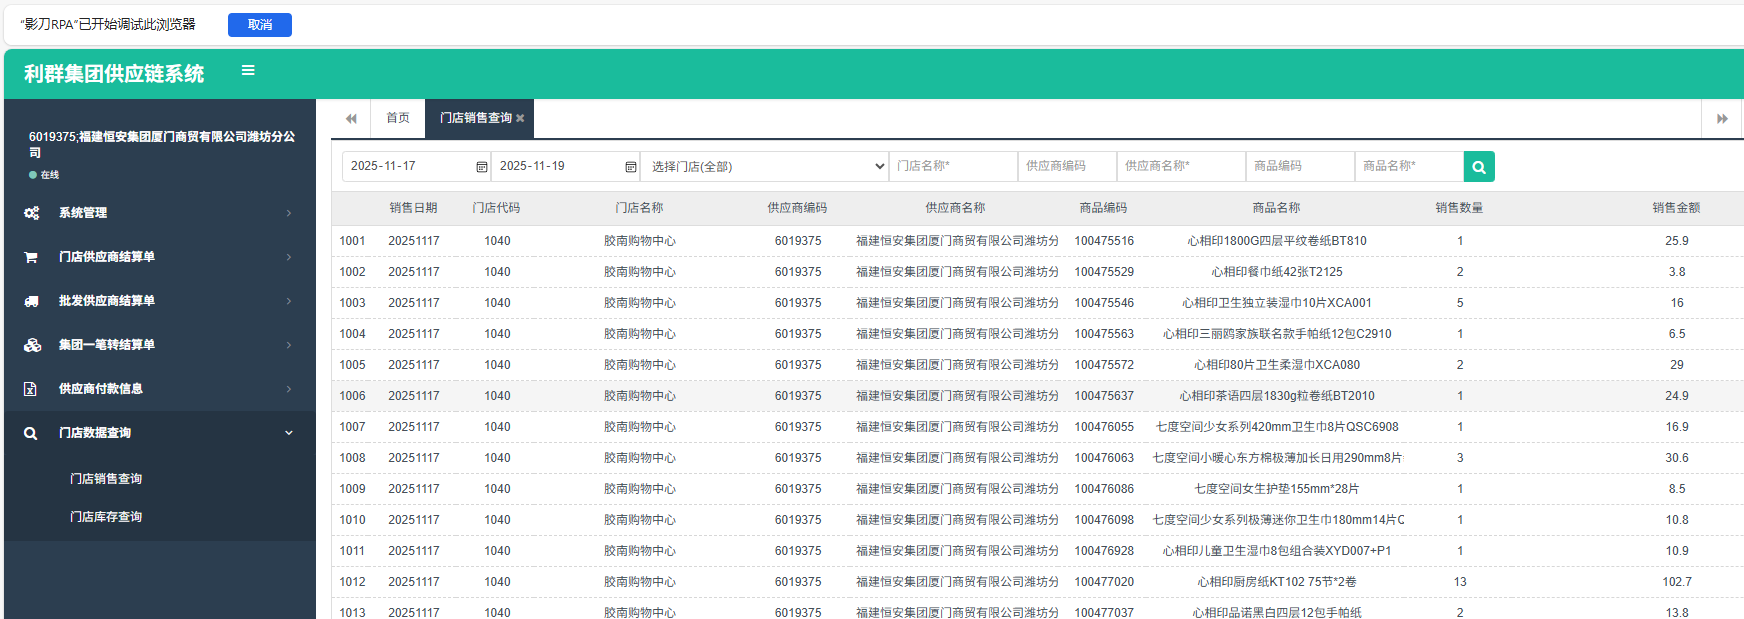Toggle the sidebar hamburger menu icon
Viewport: 1744px width, 619px height.
pyautogui.click(x=248, y=71)
